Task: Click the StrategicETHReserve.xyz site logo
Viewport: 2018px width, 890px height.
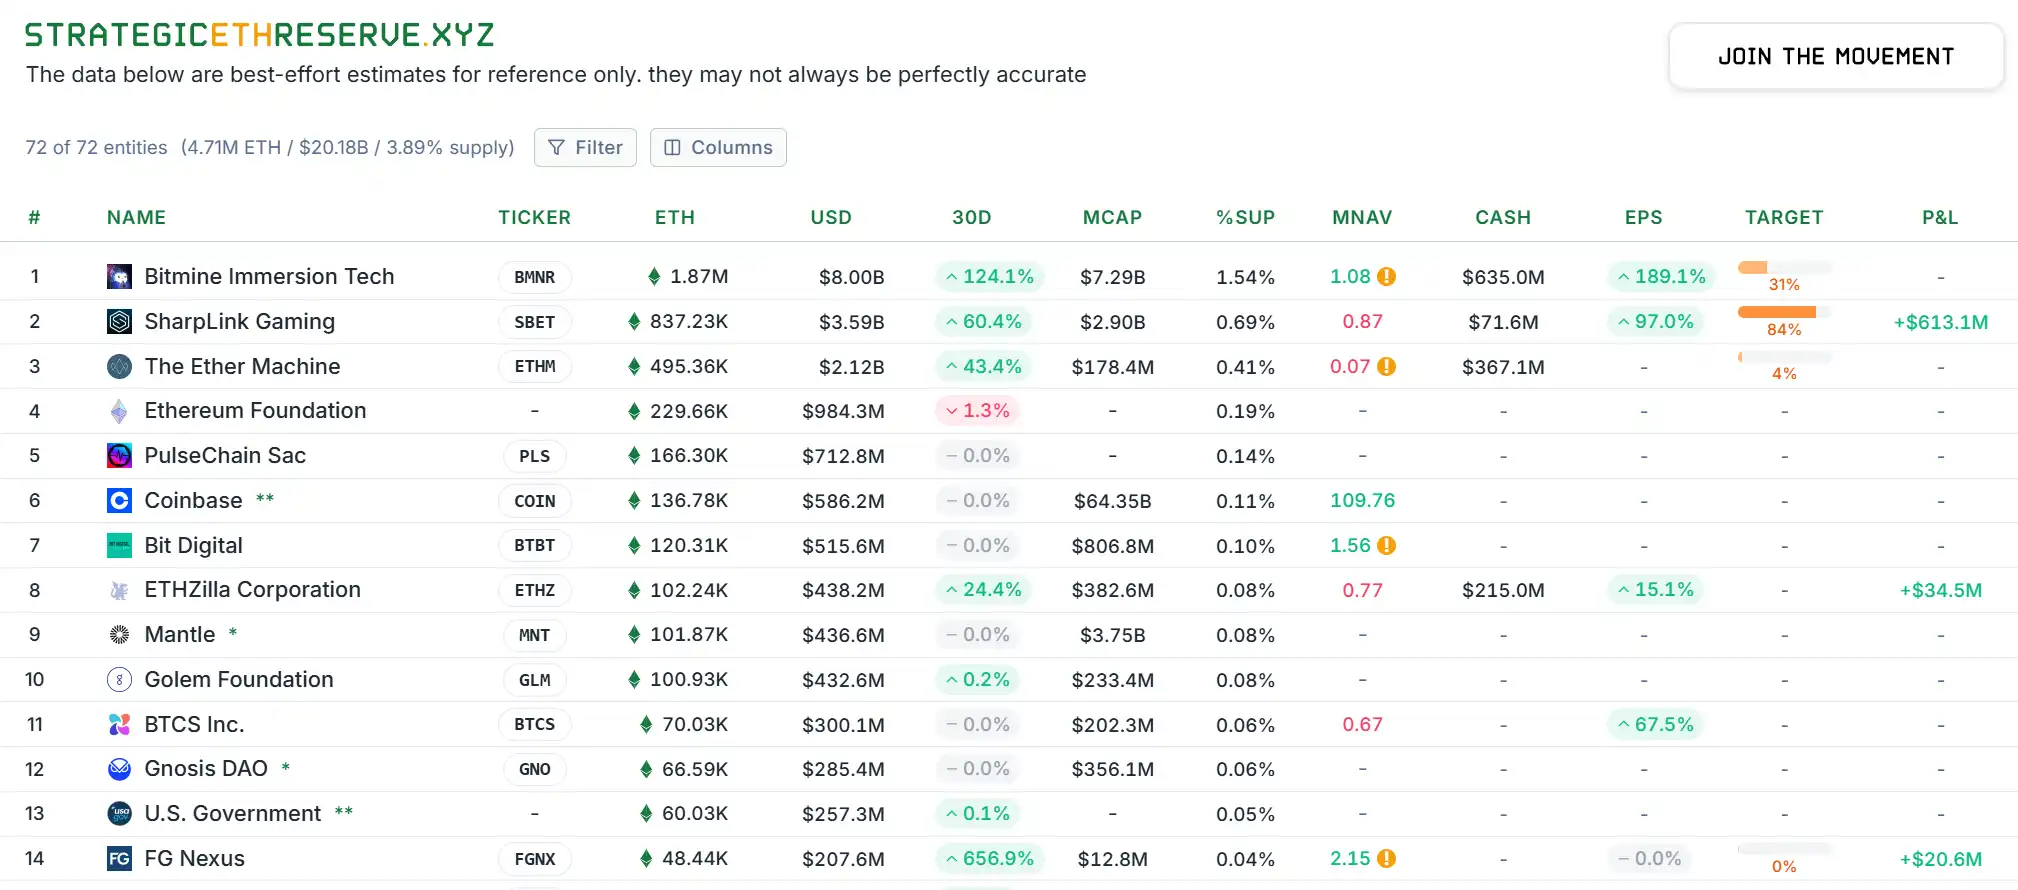Action: click(x=259, y=35)
